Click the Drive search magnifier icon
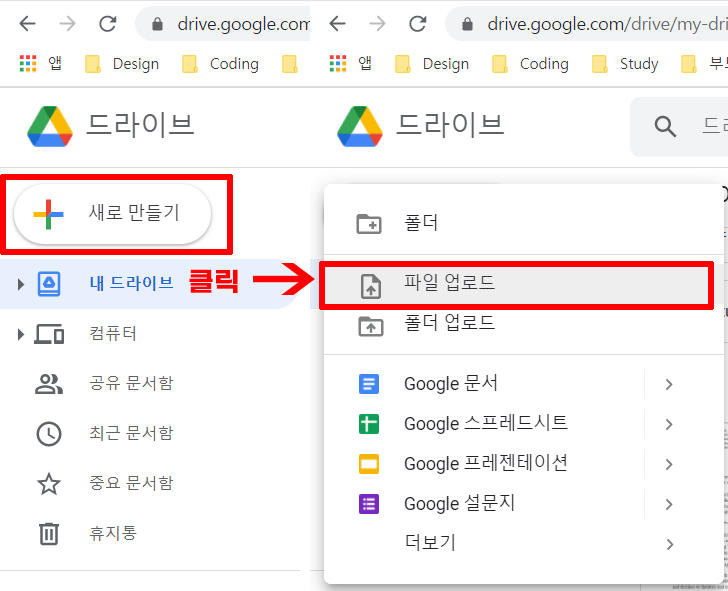Image resolution: width=728 pixels, height=591 pixels. tap(665, 126)
